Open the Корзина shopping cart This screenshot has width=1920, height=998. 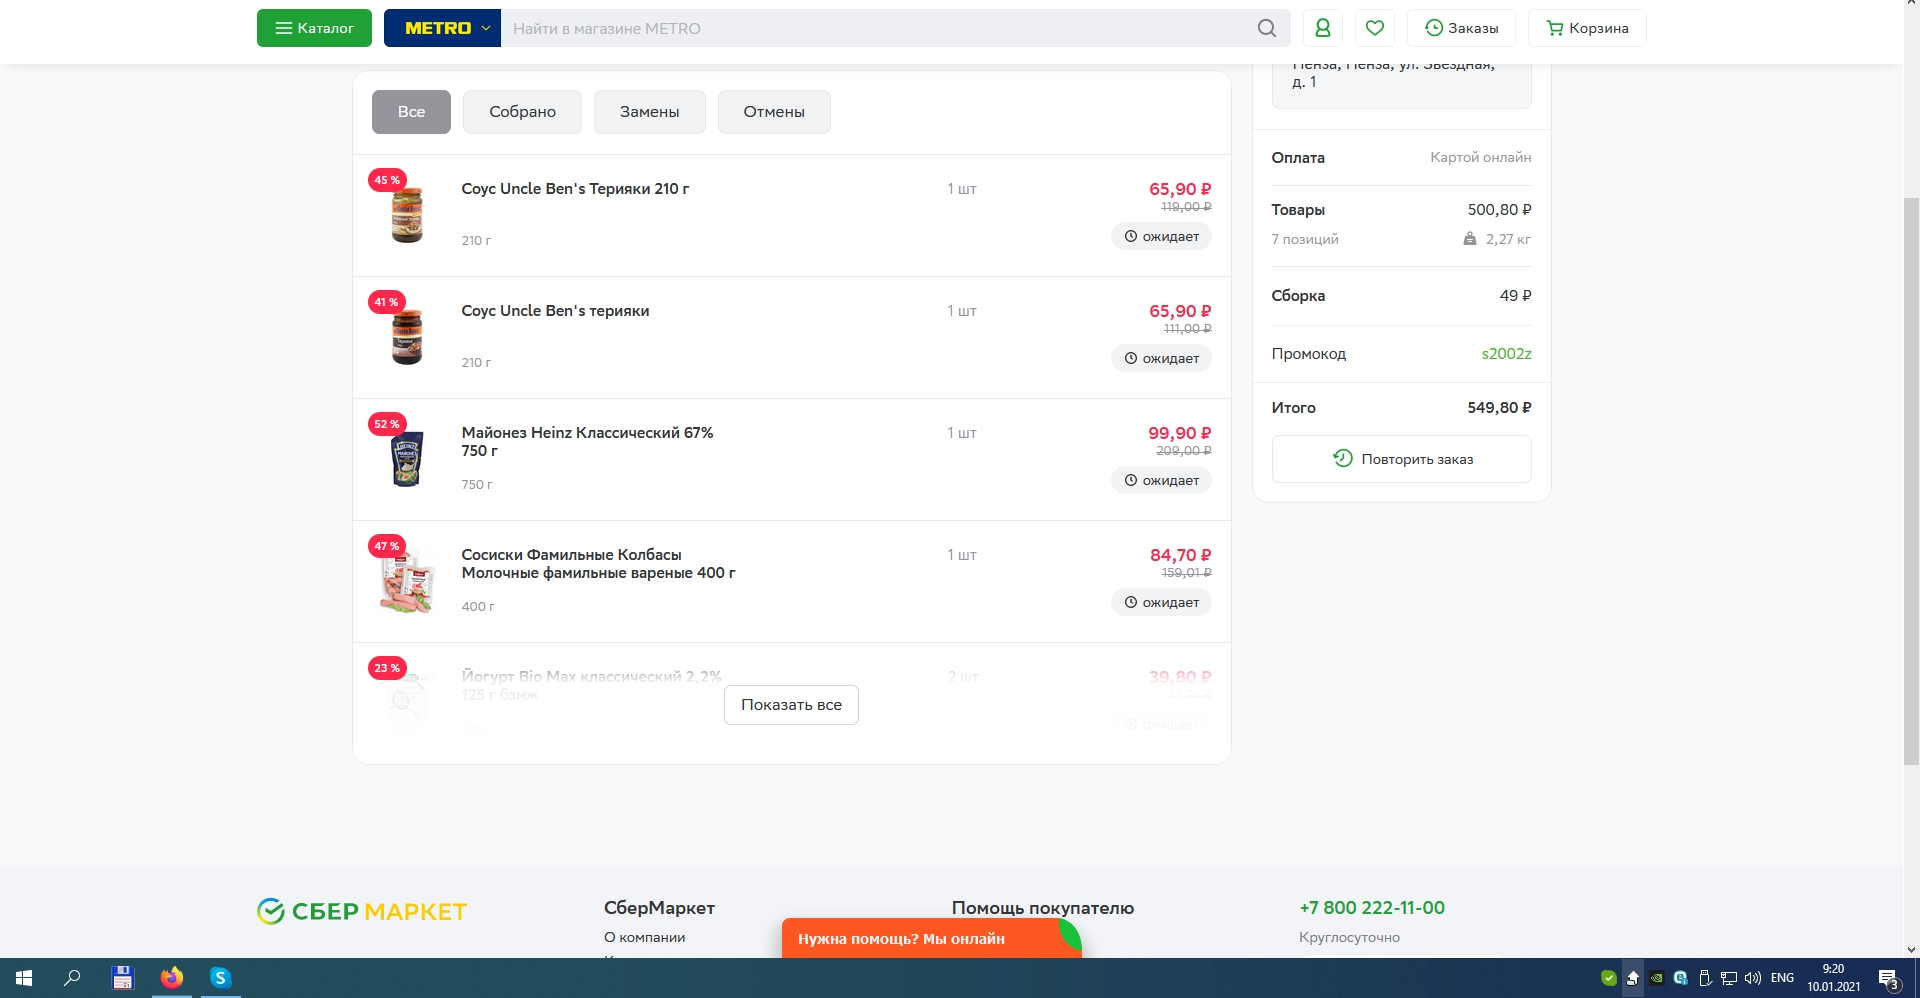(1587, 28)
